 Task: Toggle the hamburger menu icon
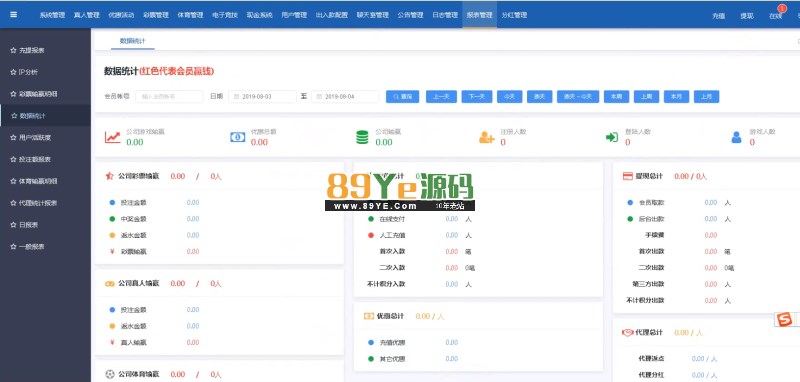[x=13, y=14]
